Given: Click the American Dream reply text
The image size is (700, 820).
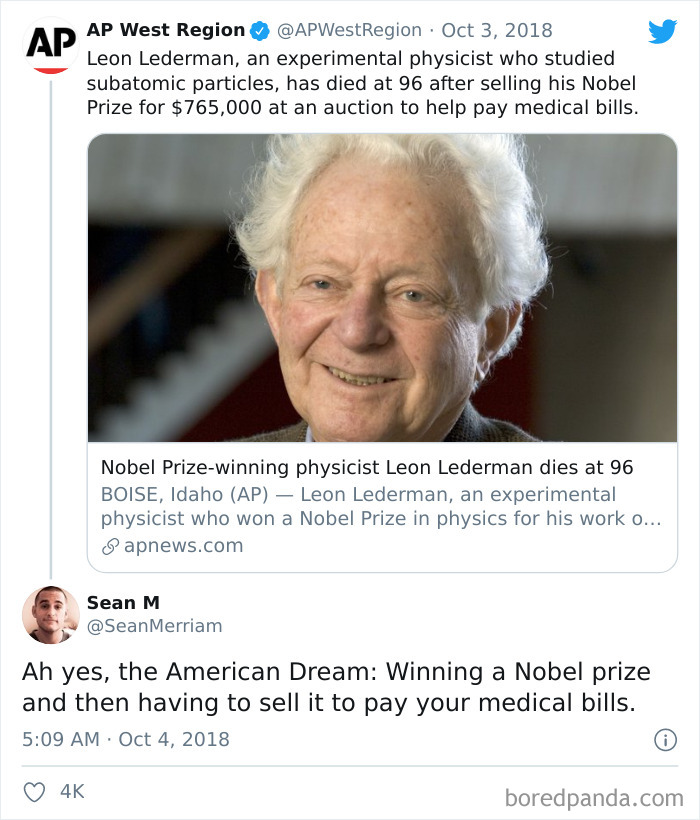Looking at the screenshot, I should point(336,687).
